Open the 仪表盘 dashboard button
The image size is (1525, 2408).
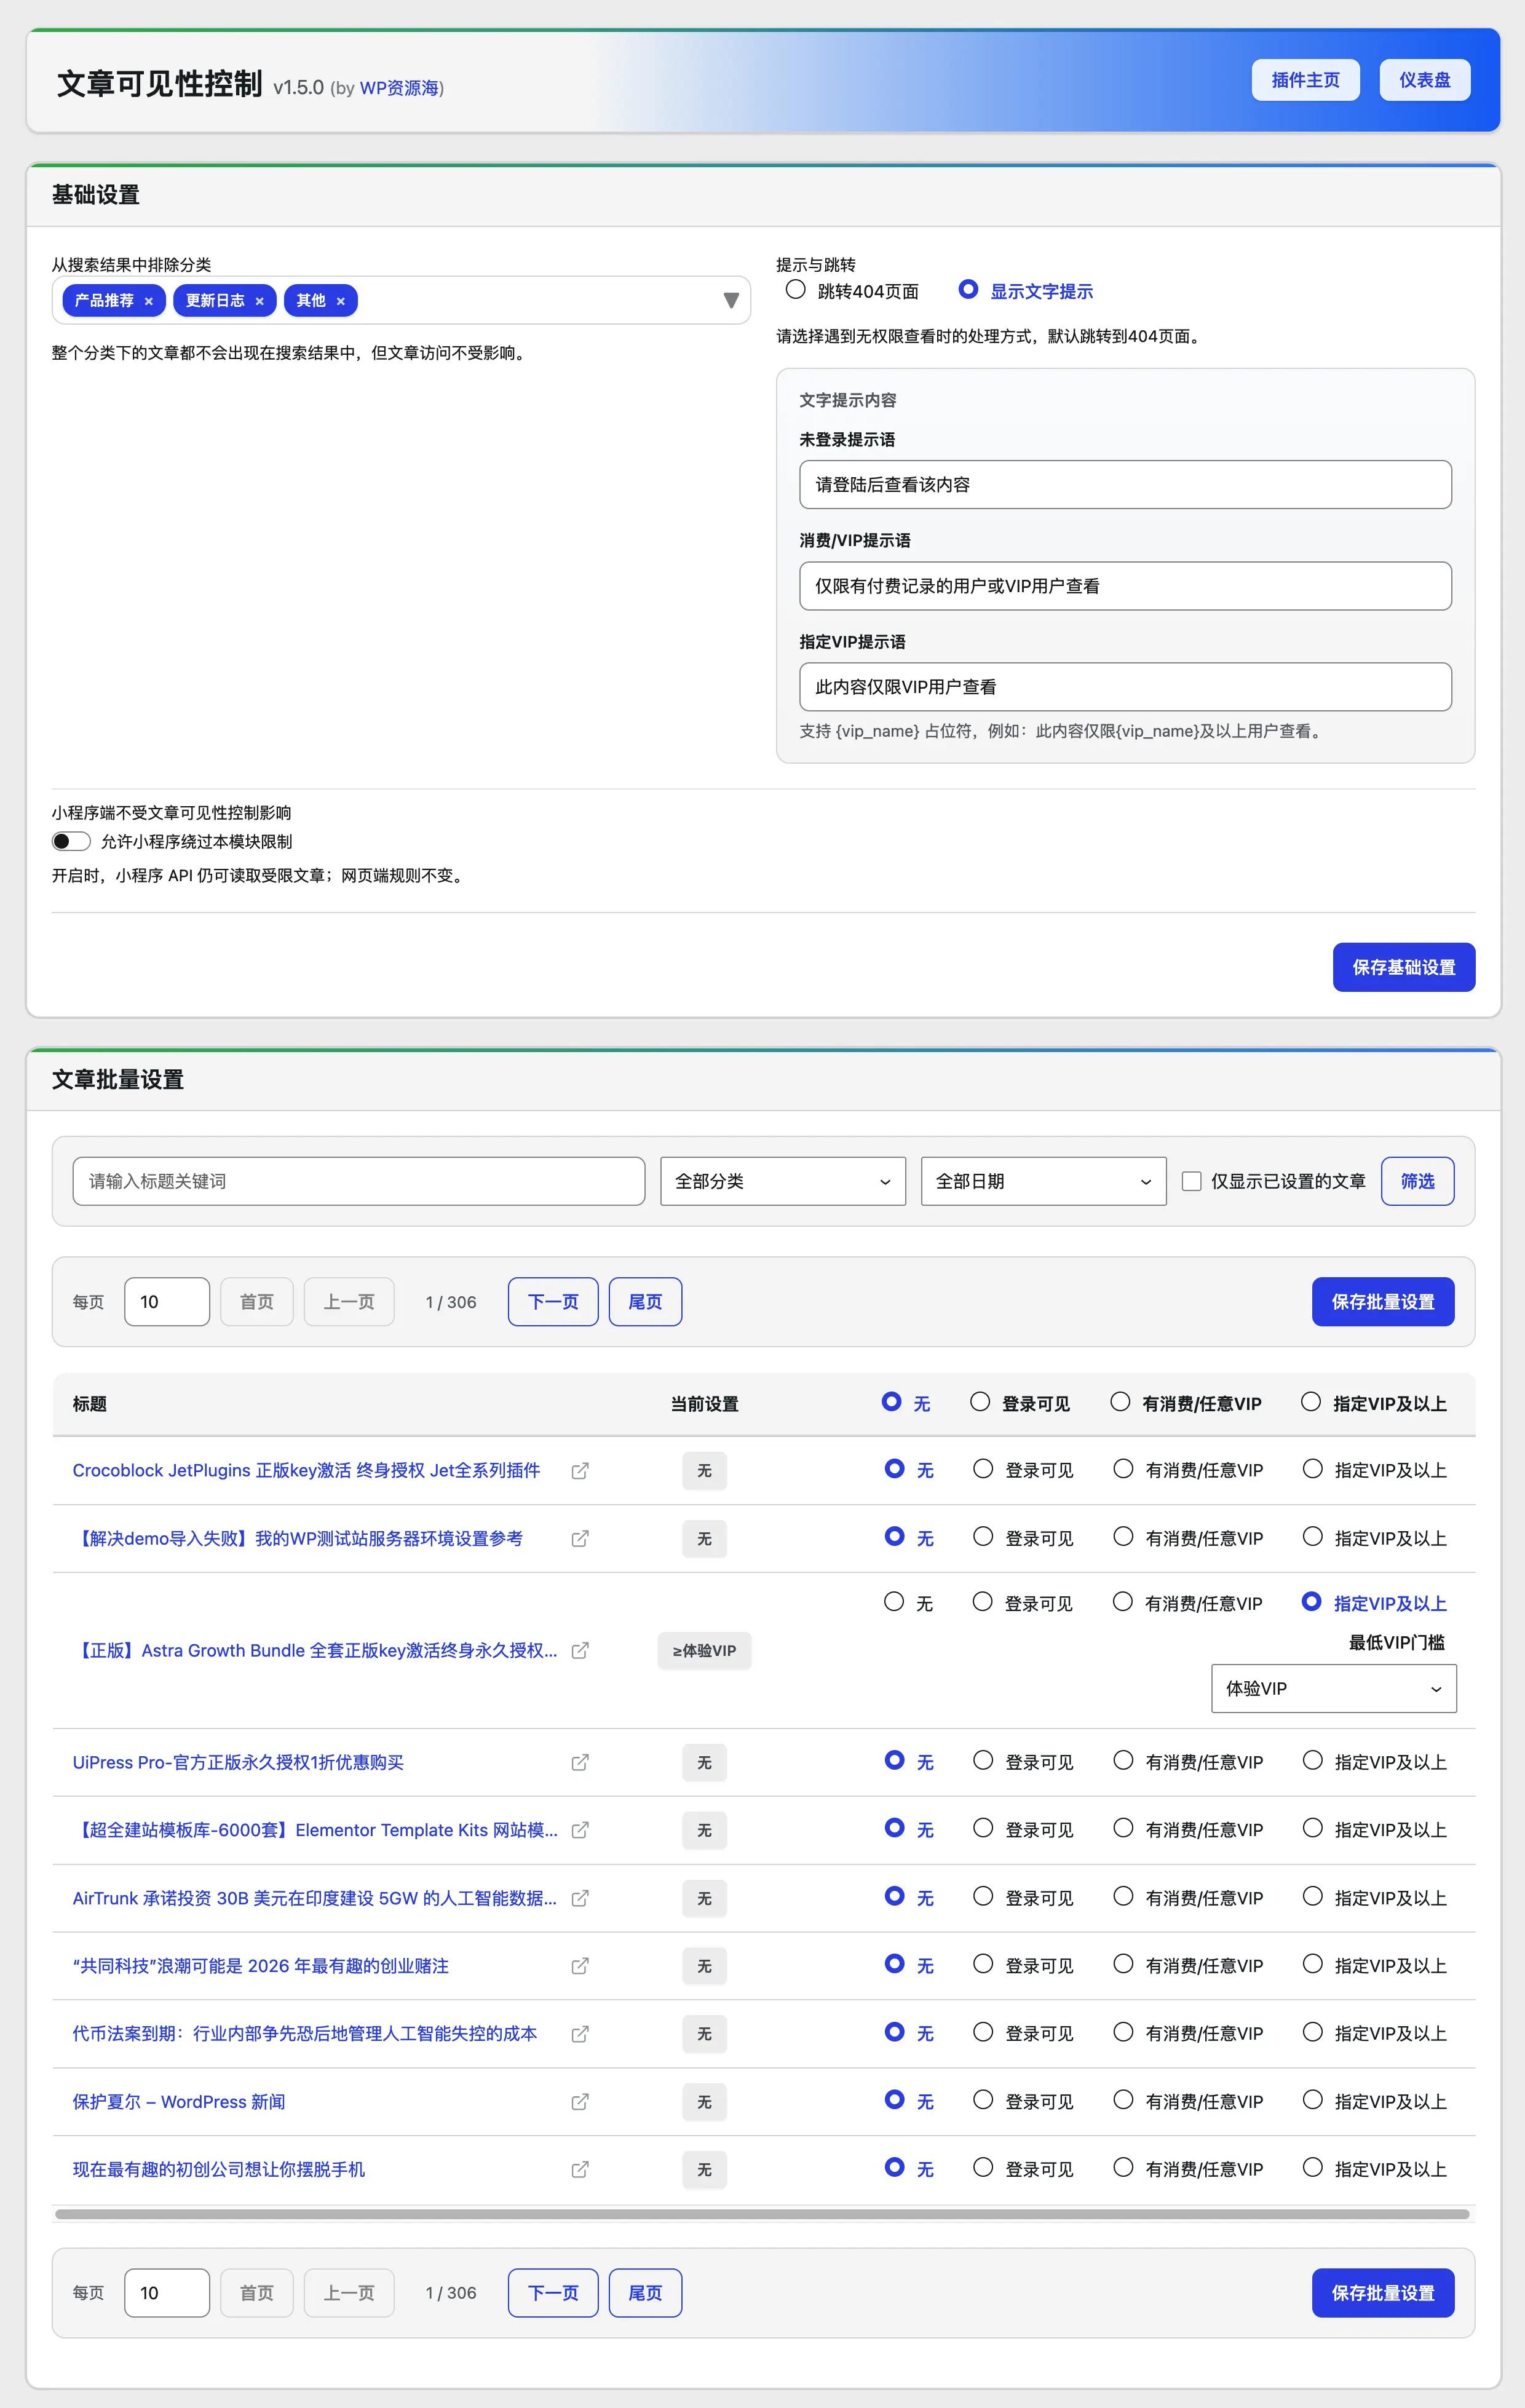click(1425, 80)
